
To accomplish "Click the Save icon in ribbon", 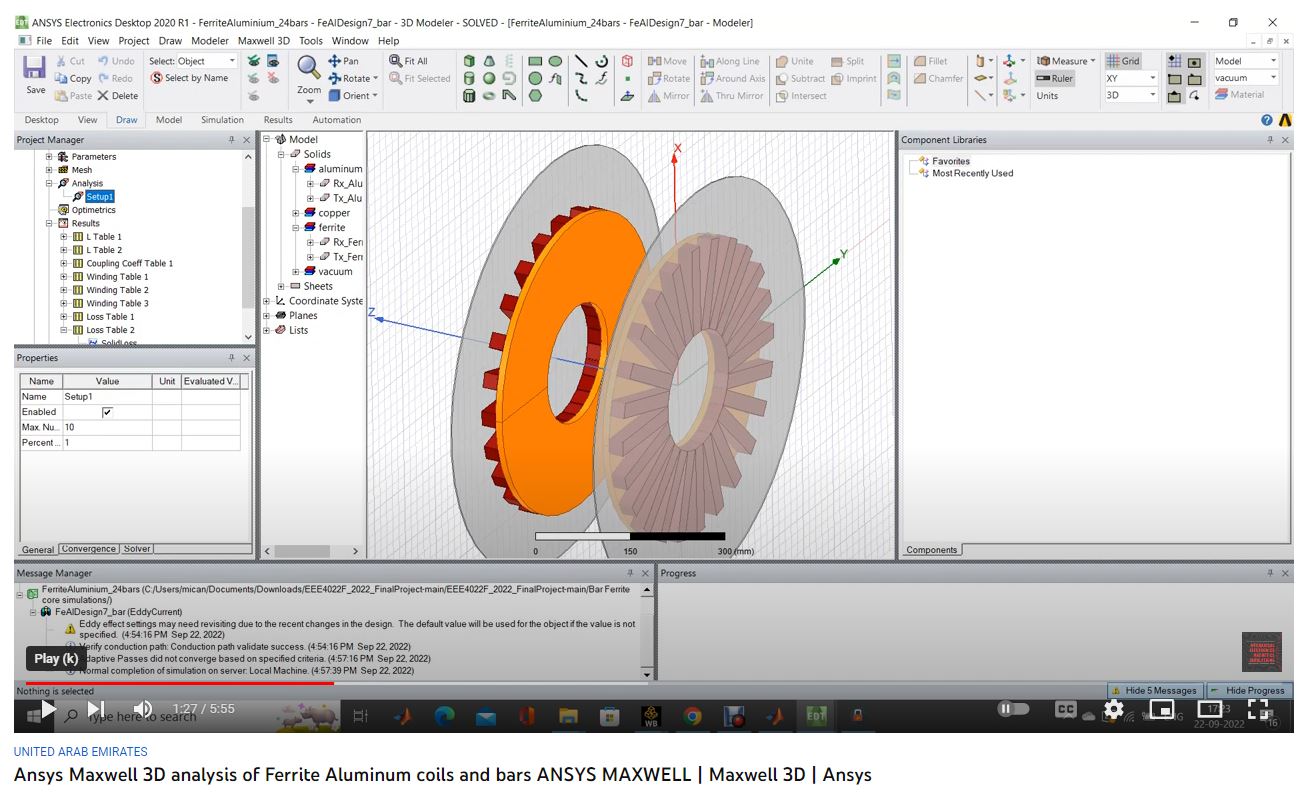I will (35, 69).
